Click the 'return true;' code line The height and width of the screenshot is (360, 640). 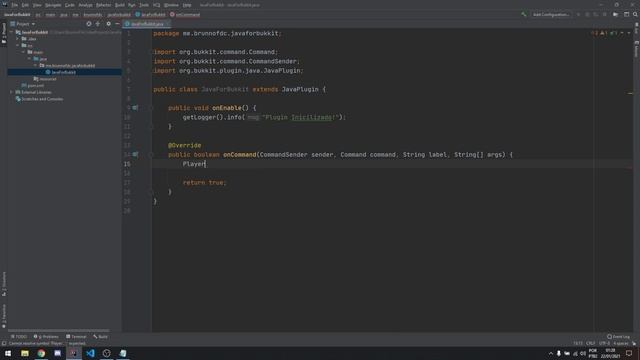[x=204, y=183]
